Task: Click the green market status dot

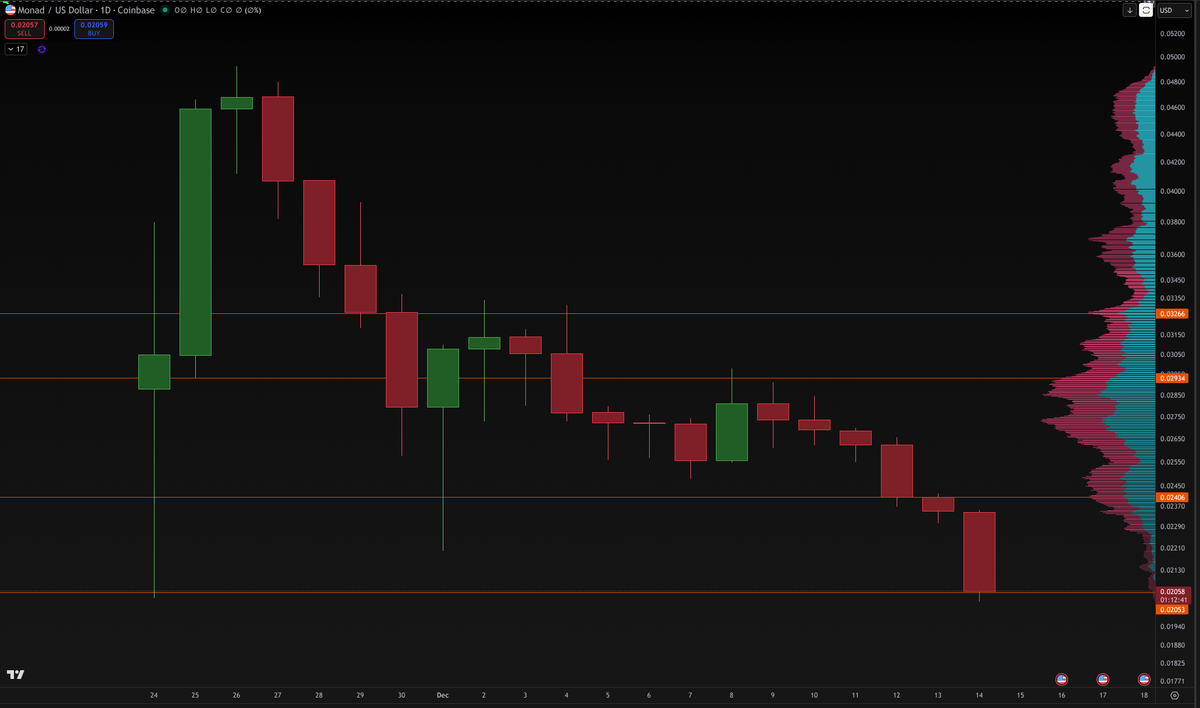Action: pyautogui.click(x=165, y=10)
